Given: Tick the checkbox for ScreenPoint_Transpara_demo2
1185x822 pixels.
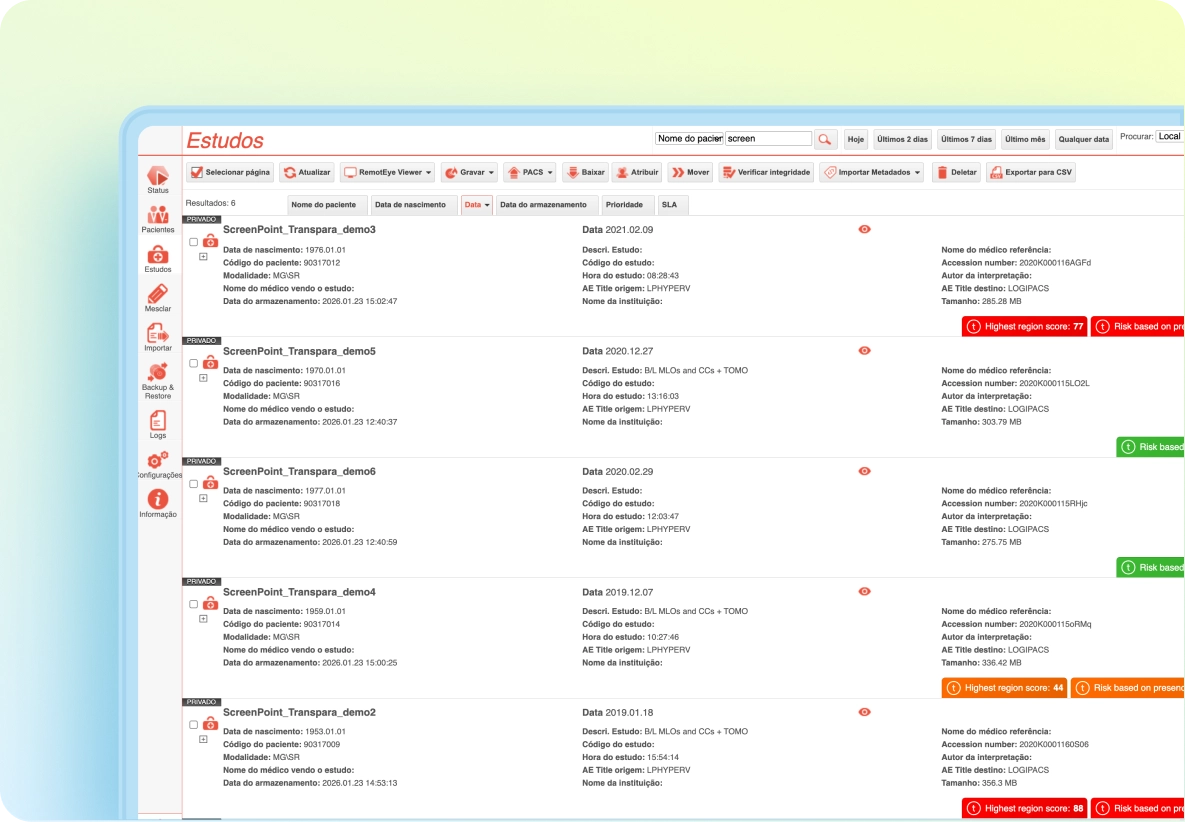Looking at the screenshot, I should pyautogui.click(x=193, y=725).
